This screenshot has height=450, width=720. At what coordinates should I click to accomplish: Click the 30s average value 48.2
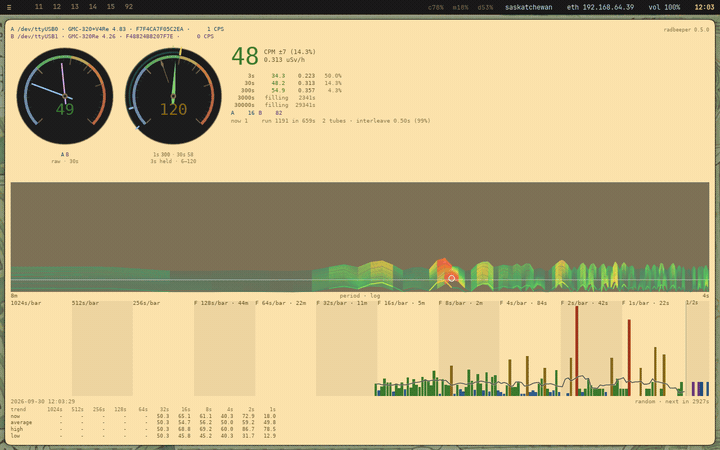278,83
